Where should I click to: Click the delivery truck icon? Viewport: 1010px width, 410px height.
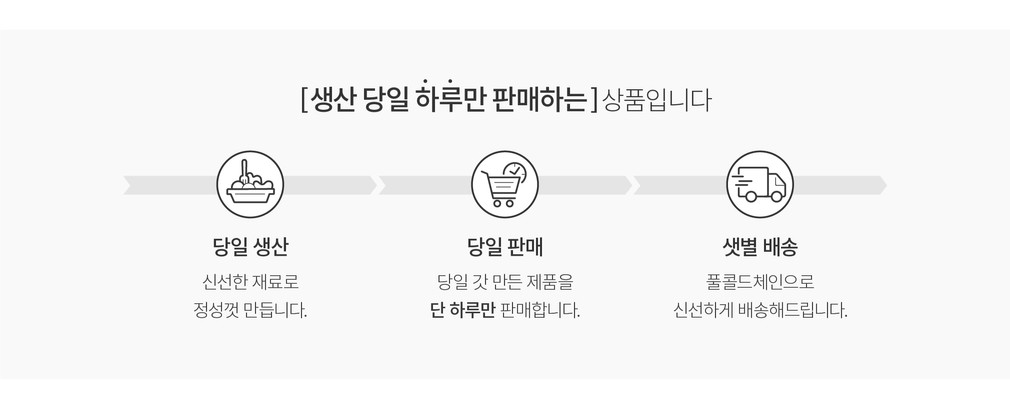pos(760,185)
